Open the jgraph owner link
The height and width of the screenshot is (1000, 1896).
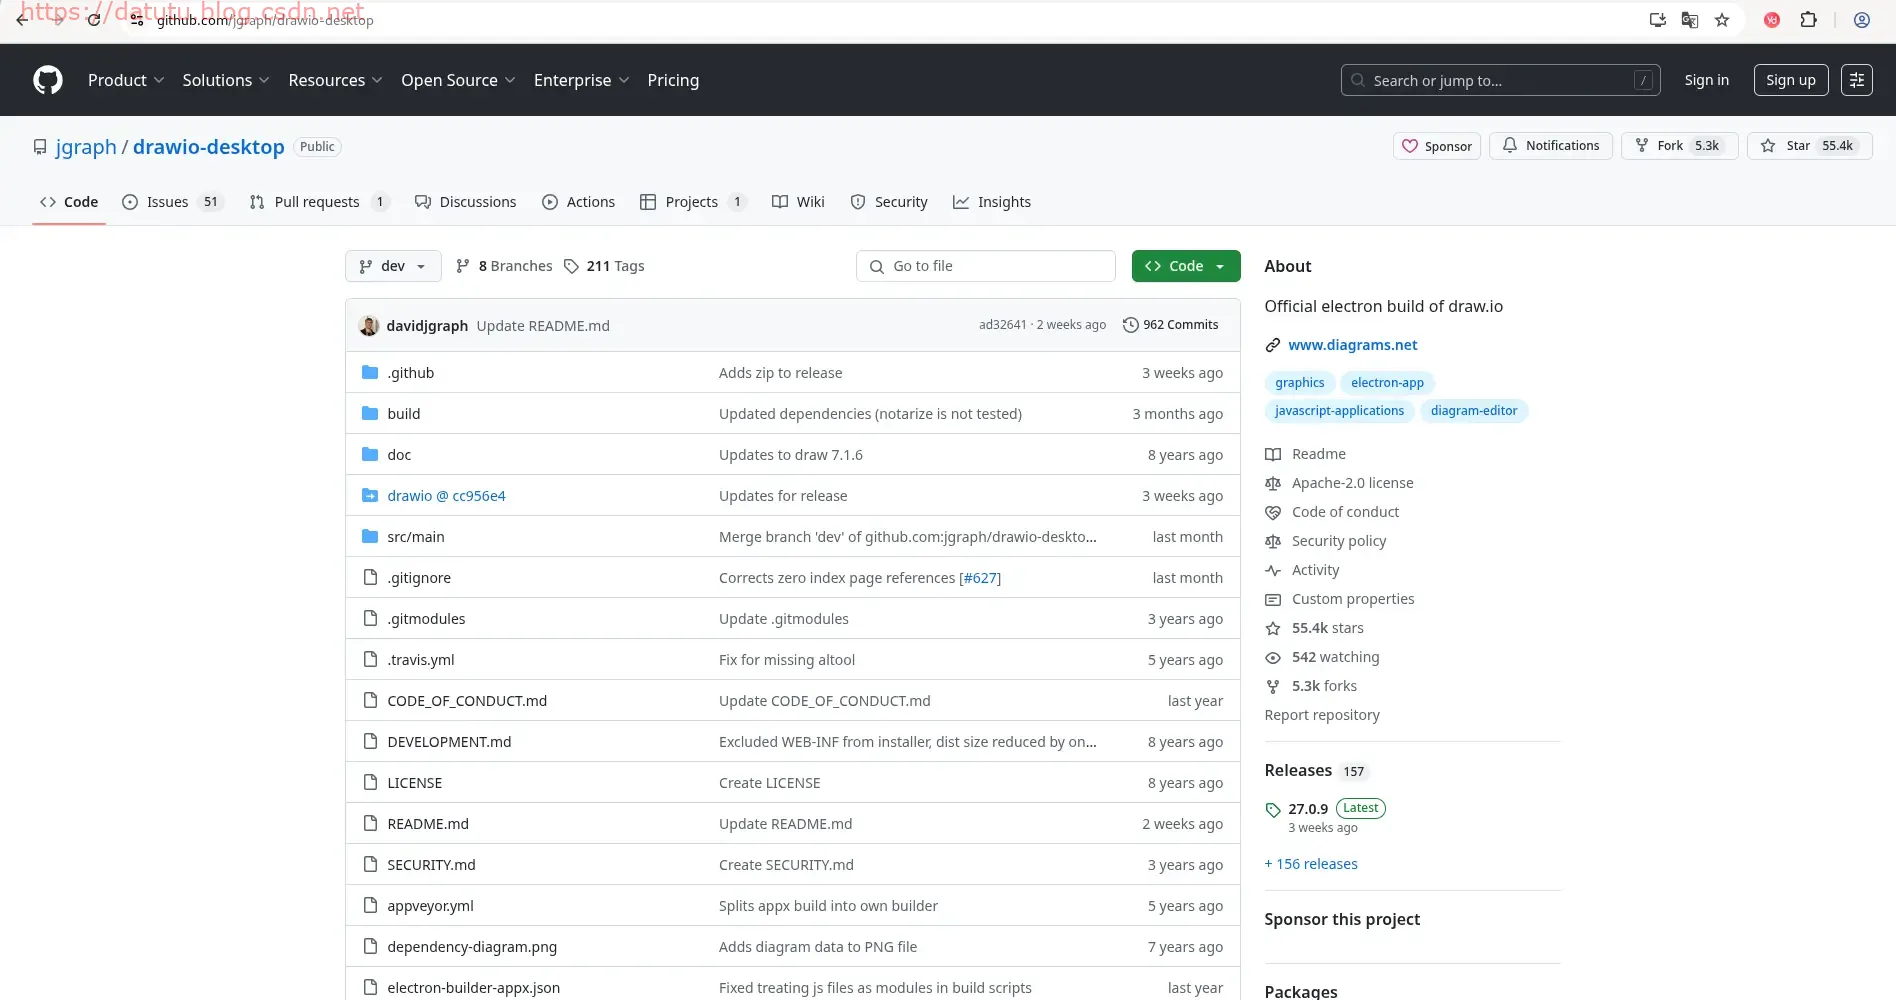(86, 147)
